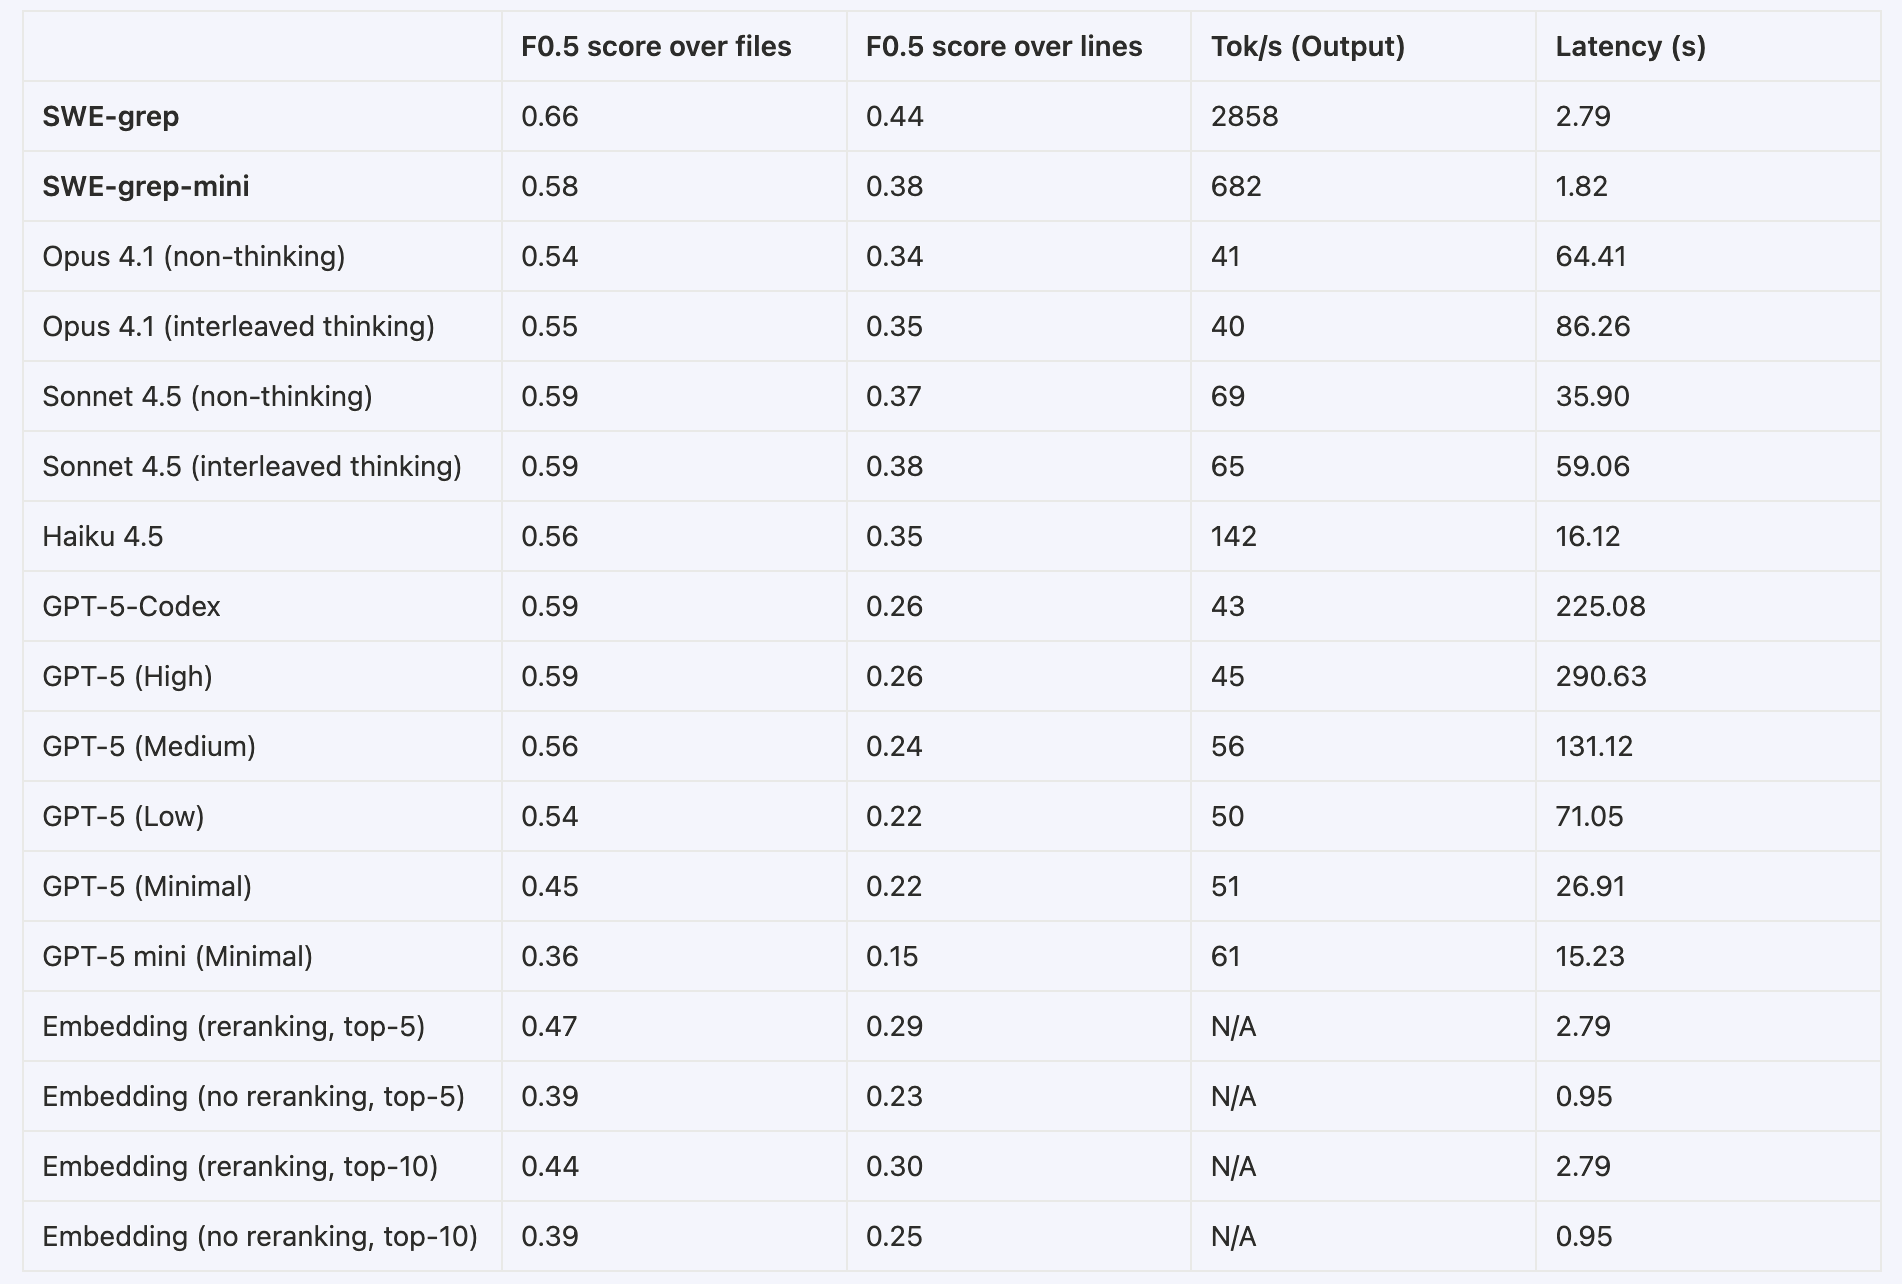This screenshot has width=1902, height=1284.
Task: Click the N/A cell in Embedding reranking top-5 row
Action: click(1233, 1027)
